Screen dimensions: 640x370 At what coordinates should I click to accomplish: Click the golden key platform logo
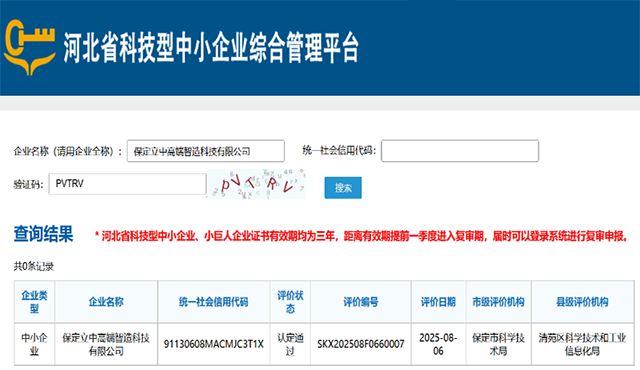(x=29, y=47)
